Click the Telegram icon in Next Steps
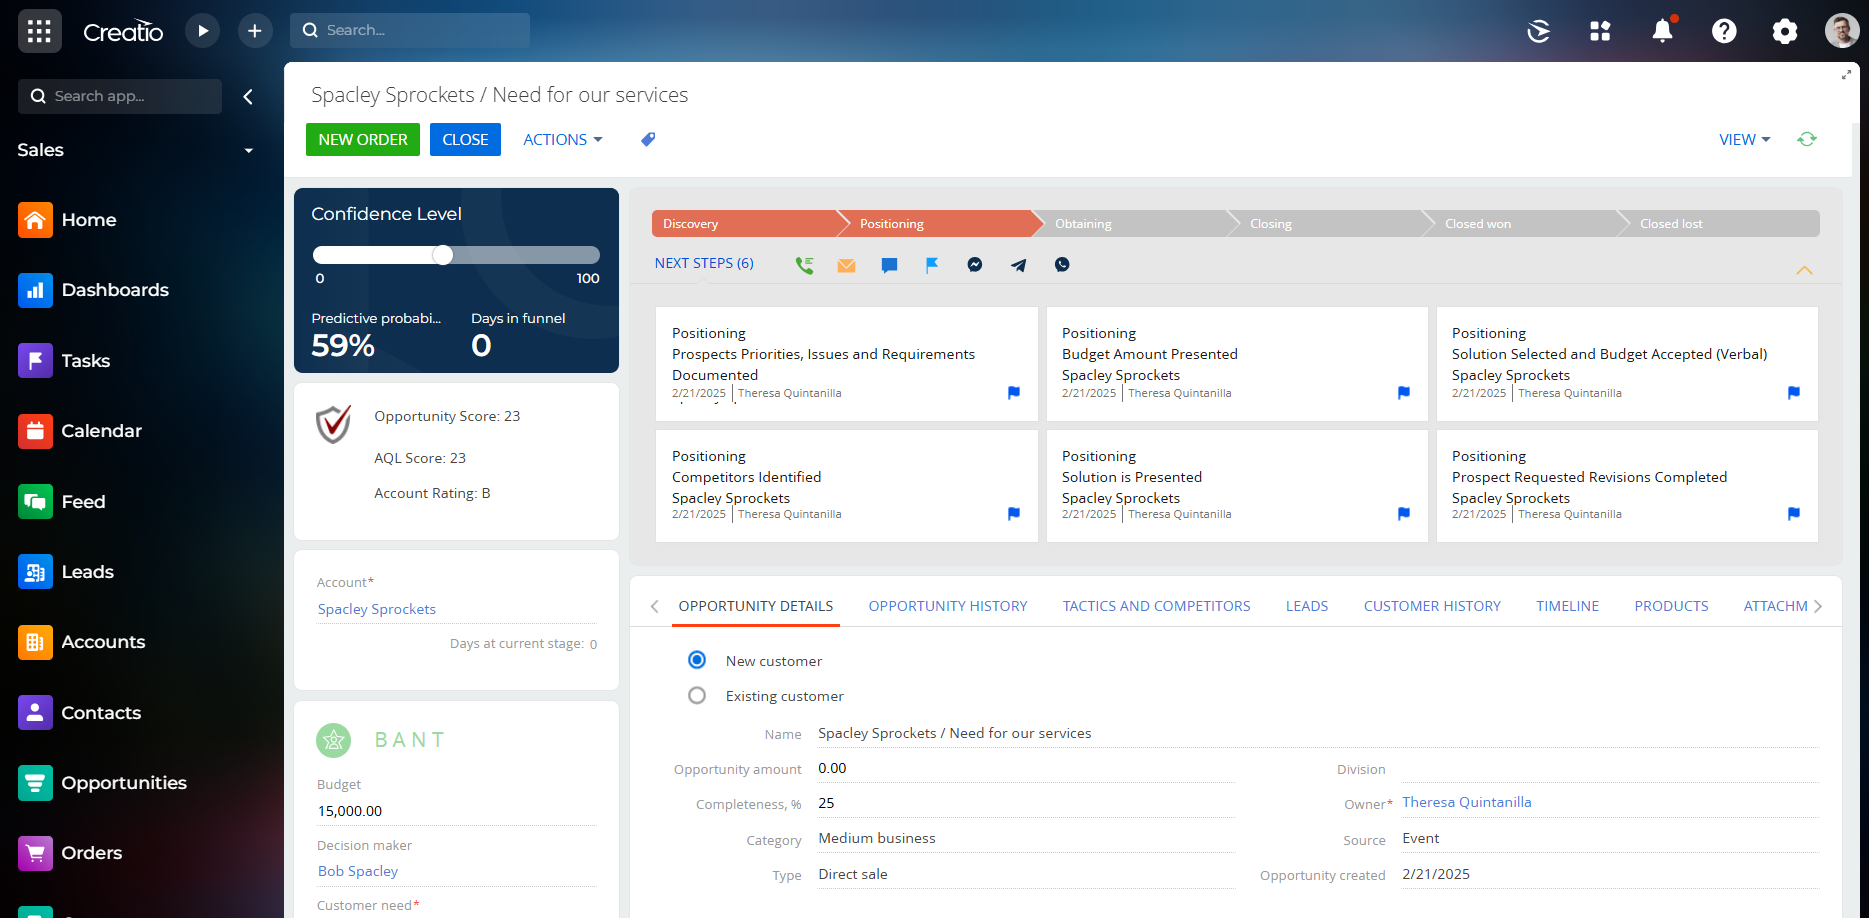Screen dimensions: 1869x918 pyautogui.click(x=1018, y=265)
